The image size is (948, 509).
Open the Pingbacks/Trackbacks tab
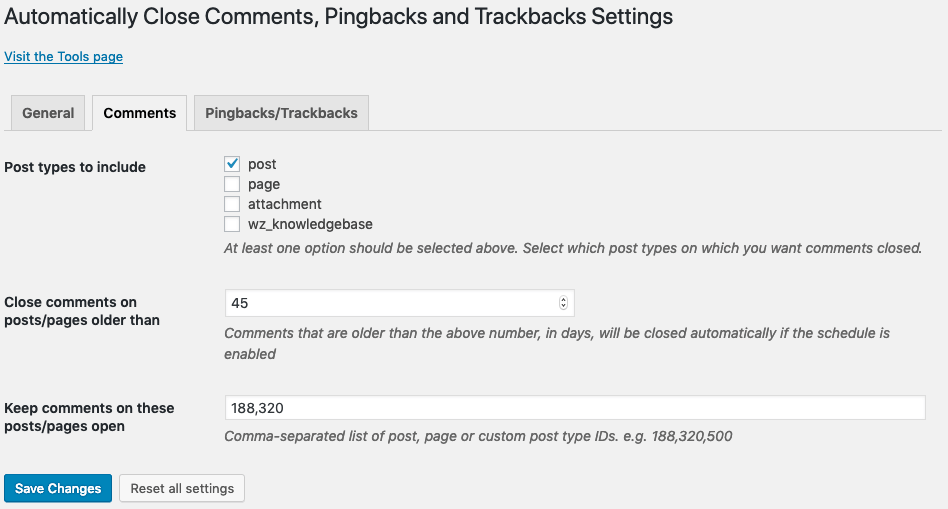click(x=281, y=113)
